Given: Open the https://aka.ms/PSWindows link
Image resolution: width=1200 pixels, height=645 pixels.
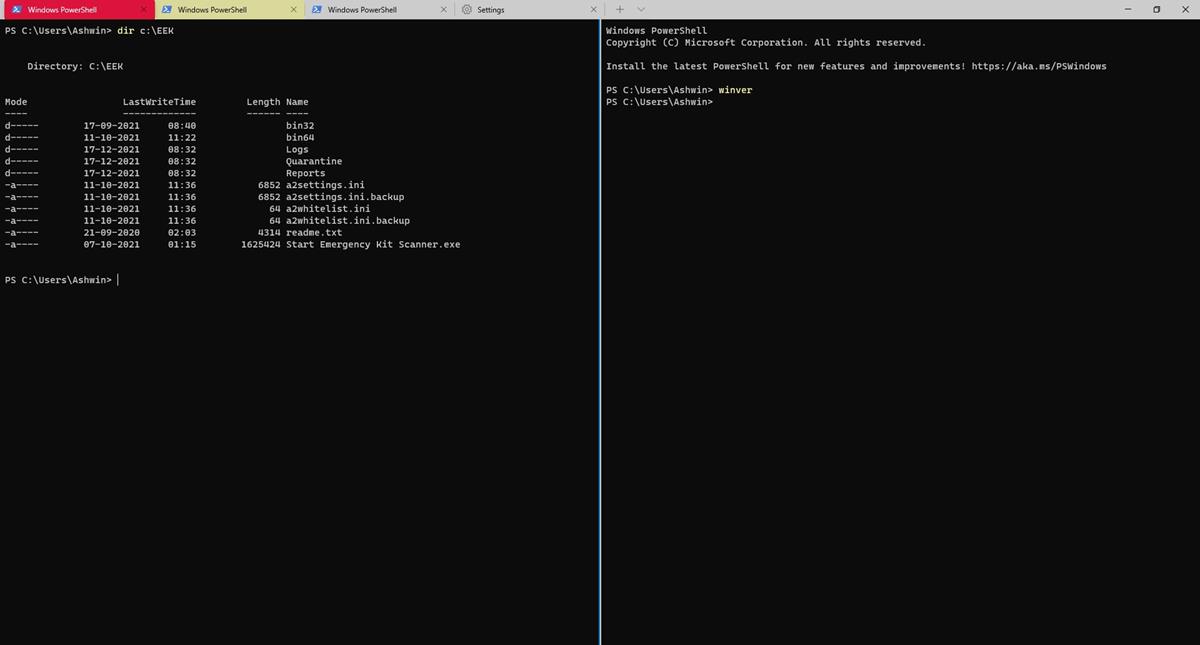Looking at the screenshot, I should point(1039,66).
